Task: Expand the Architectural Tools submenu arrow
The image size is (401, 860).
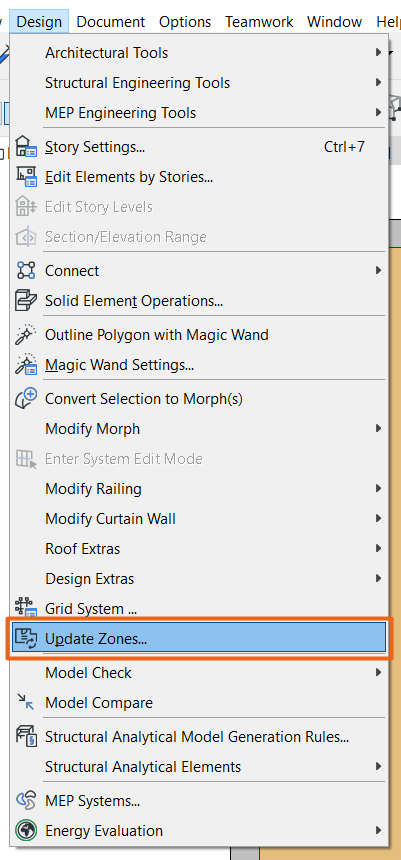Action: pyautogui.click(x=379, y=53)
